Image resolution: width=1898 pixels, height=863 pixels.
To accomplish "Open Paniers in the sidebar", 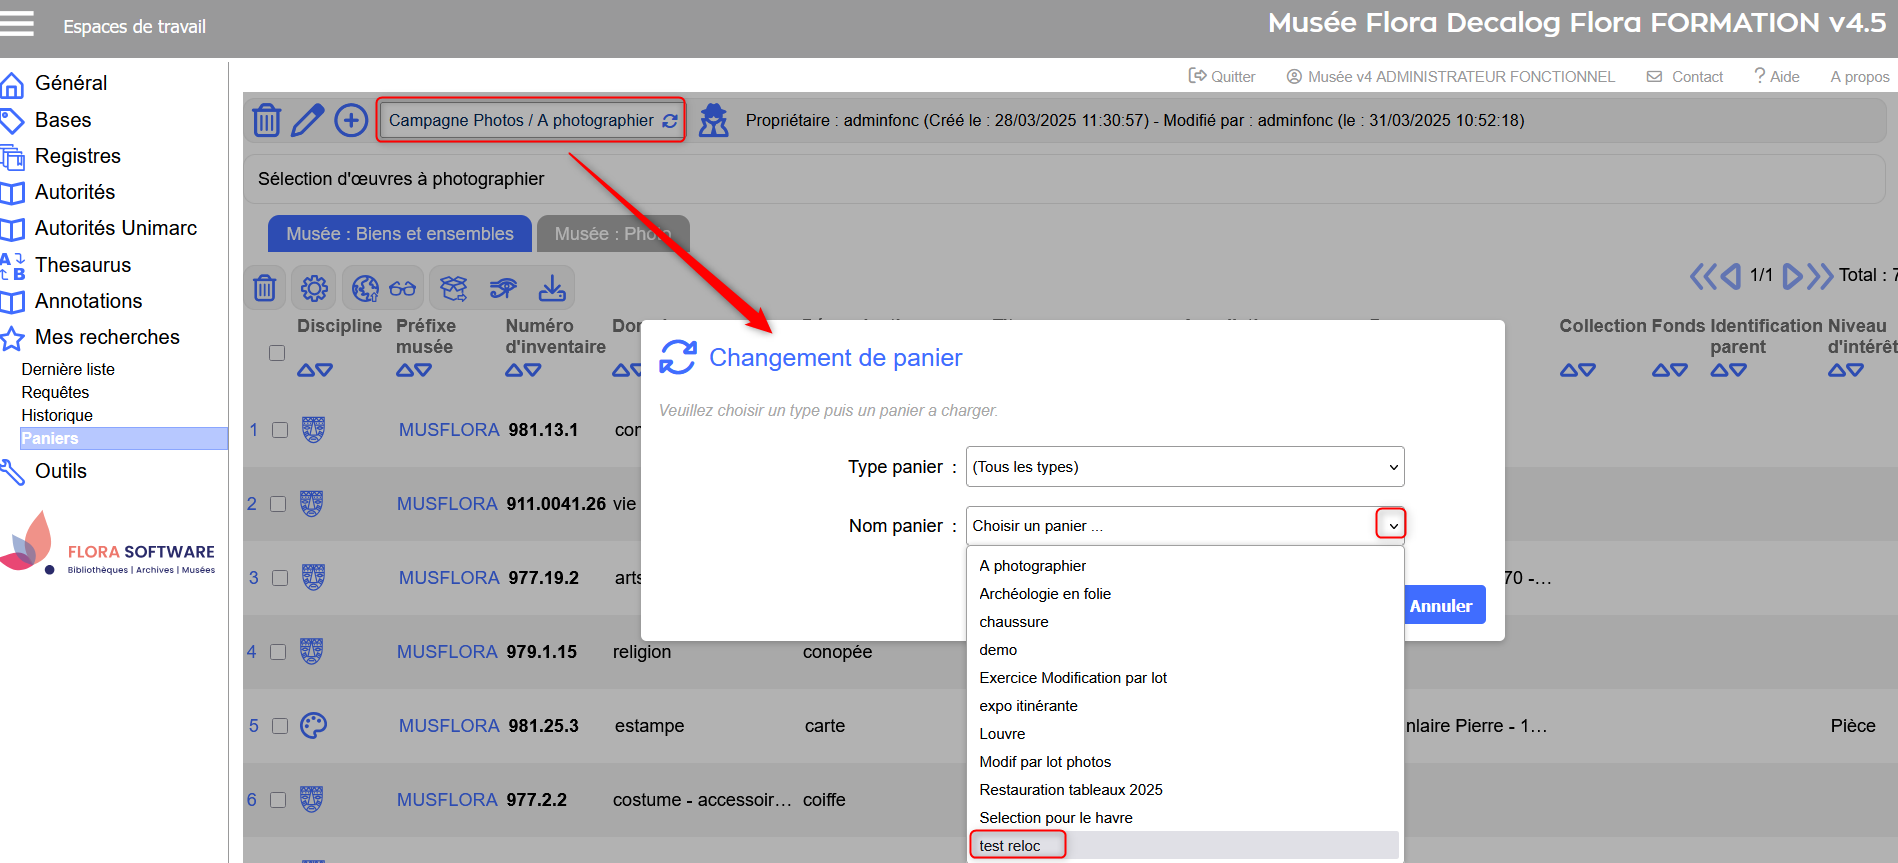I will (x=50, y=439).
